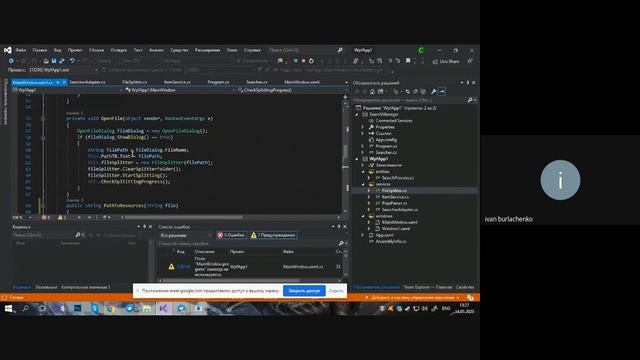The image size is (640, 360).
Task: Select ItemService.cs in Solution Explorer
Action: point(395,197)
